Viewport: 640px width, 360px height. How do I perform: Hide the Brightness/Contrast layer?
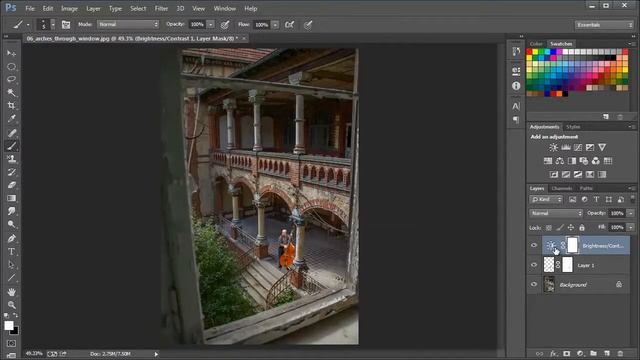point(534,245)
